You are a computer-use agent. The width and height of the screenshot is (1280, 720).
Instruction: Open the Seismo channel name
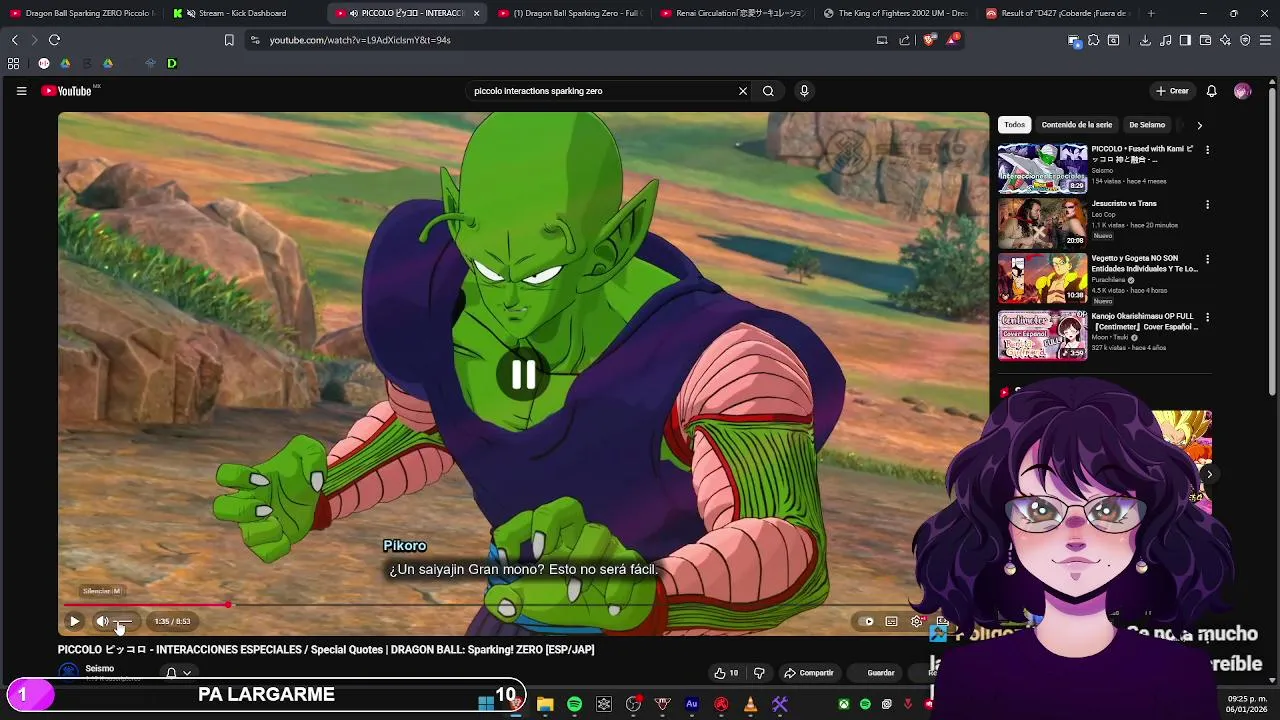pos(99,668)
